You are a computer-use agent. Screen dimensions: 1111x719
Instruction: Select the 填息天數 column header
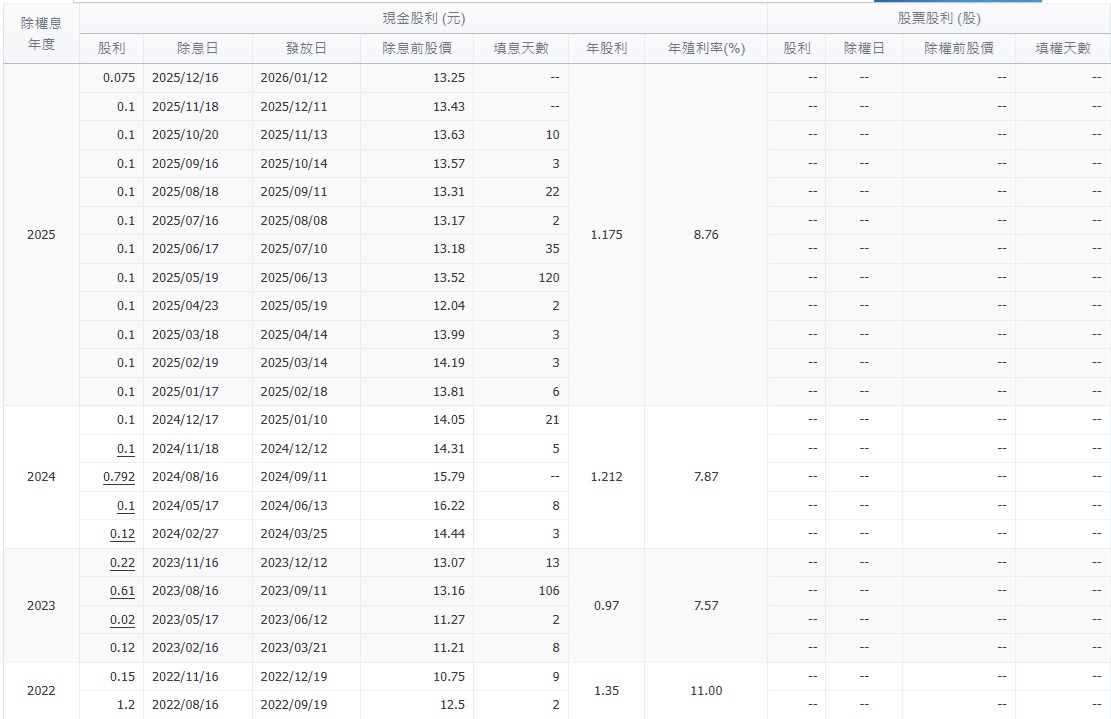(x=522, y=48)
